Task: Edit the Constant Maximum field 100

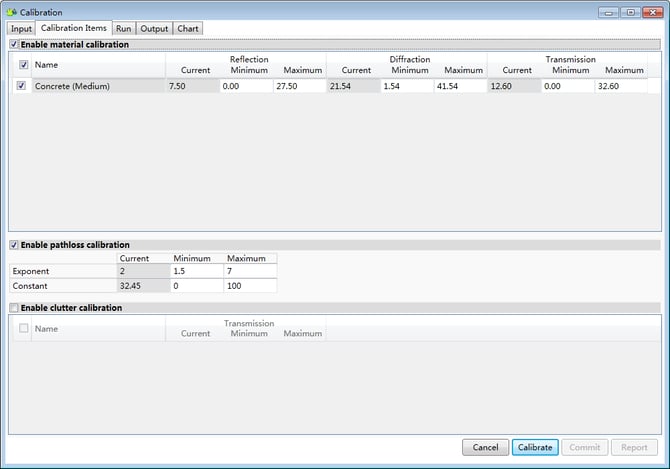Action: click(x=250, y=285)
